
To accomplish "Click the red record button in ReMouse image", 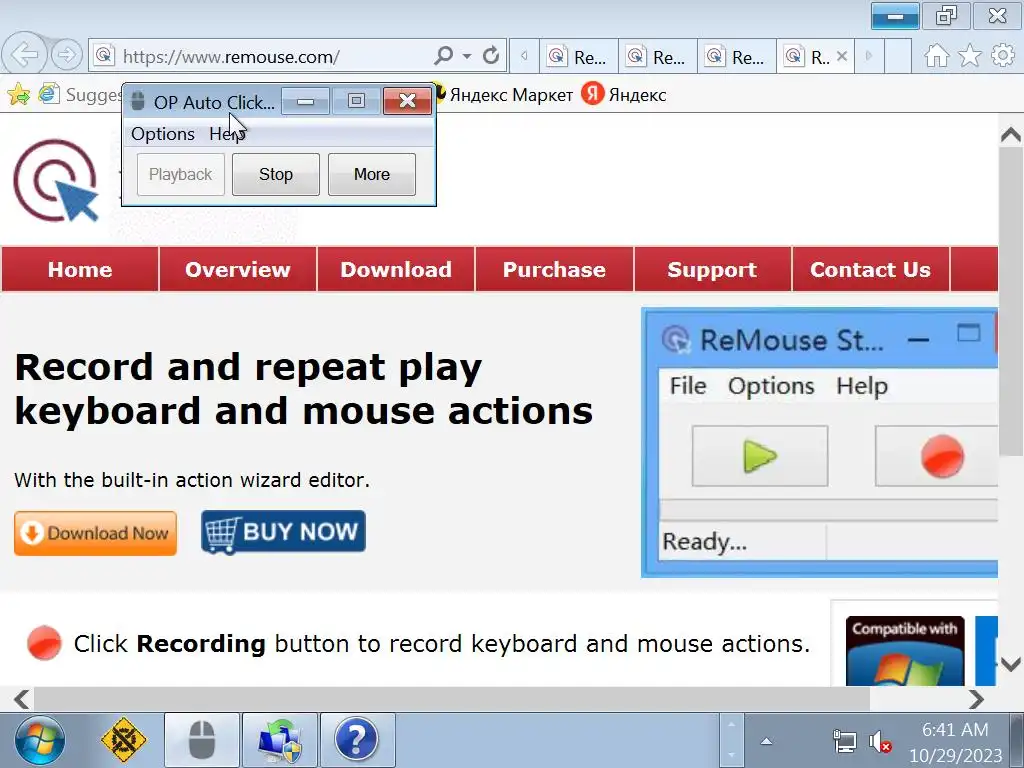I will point(937,456).
